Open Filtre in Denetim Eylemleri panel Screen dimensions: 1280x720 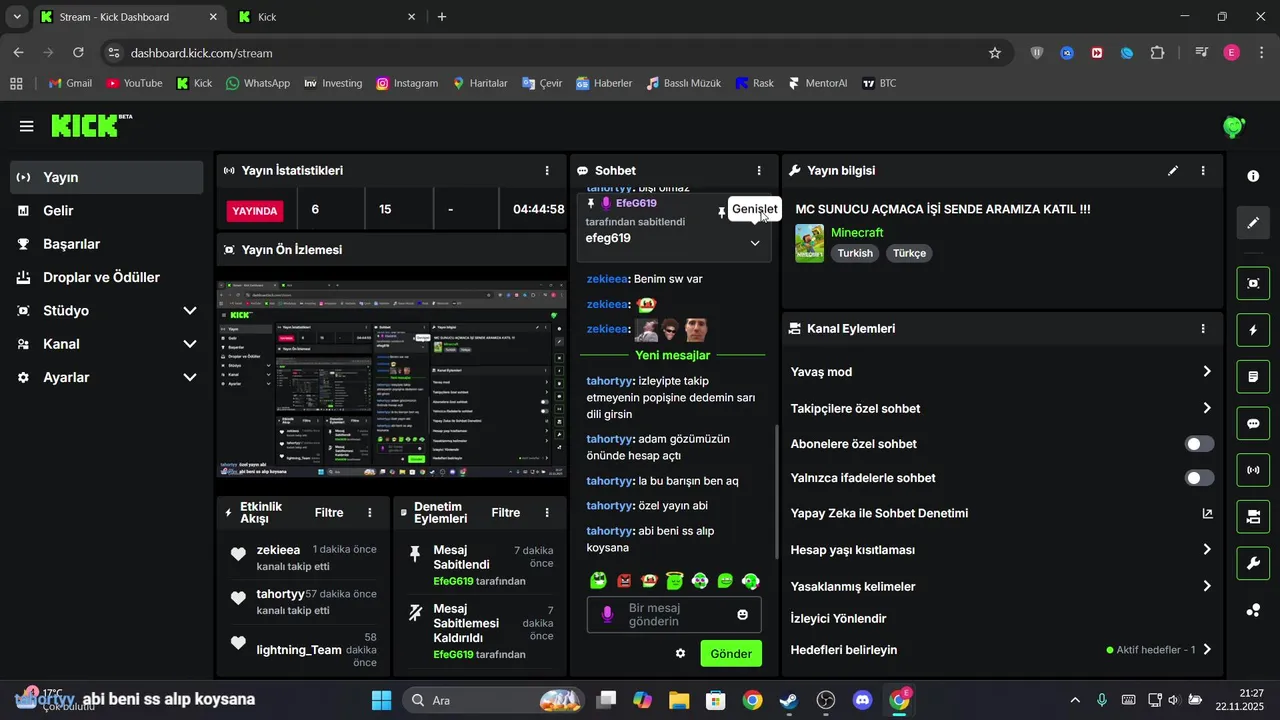click(x=506, y=513)
